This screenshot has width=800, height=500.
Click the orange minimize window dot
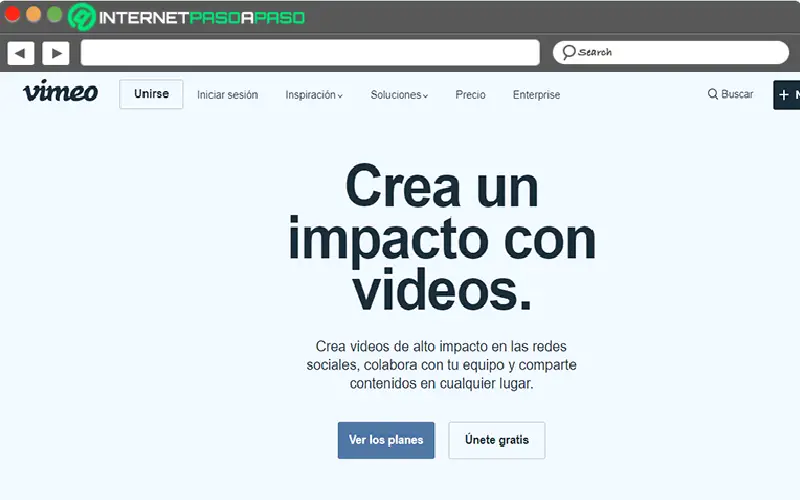34,14
